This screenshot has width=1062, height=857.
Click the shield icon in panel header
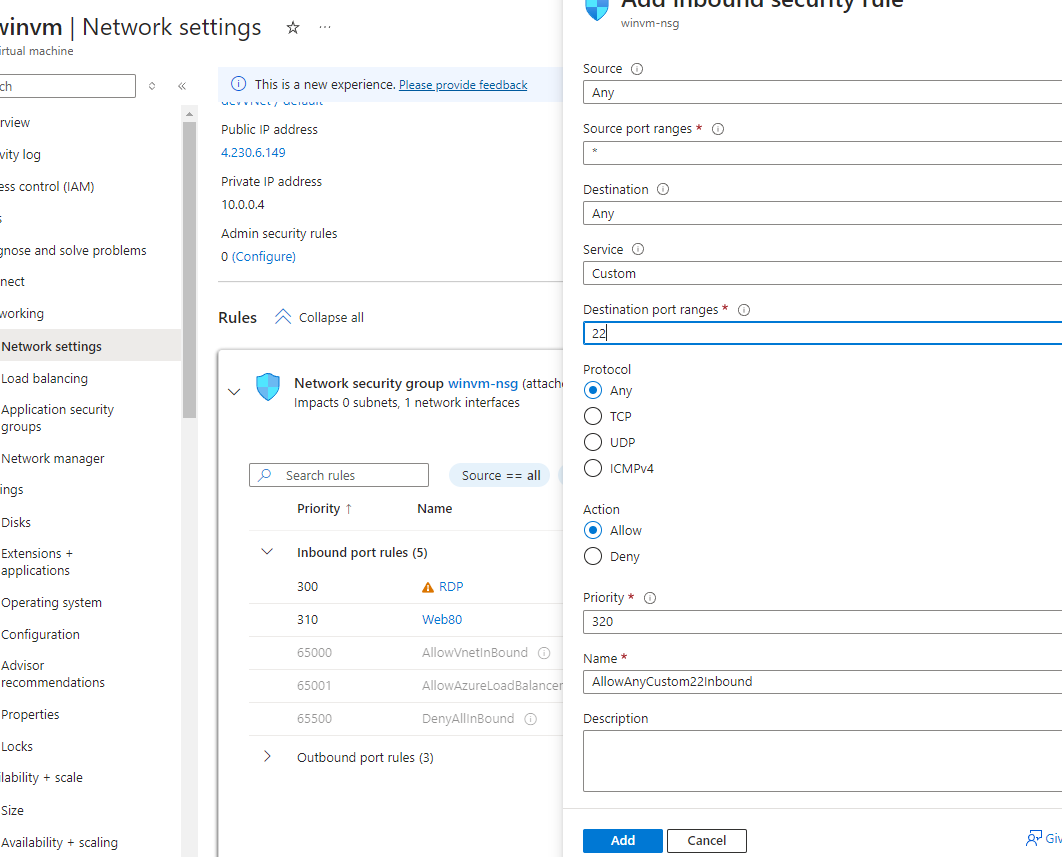click(x=597, y=9)
